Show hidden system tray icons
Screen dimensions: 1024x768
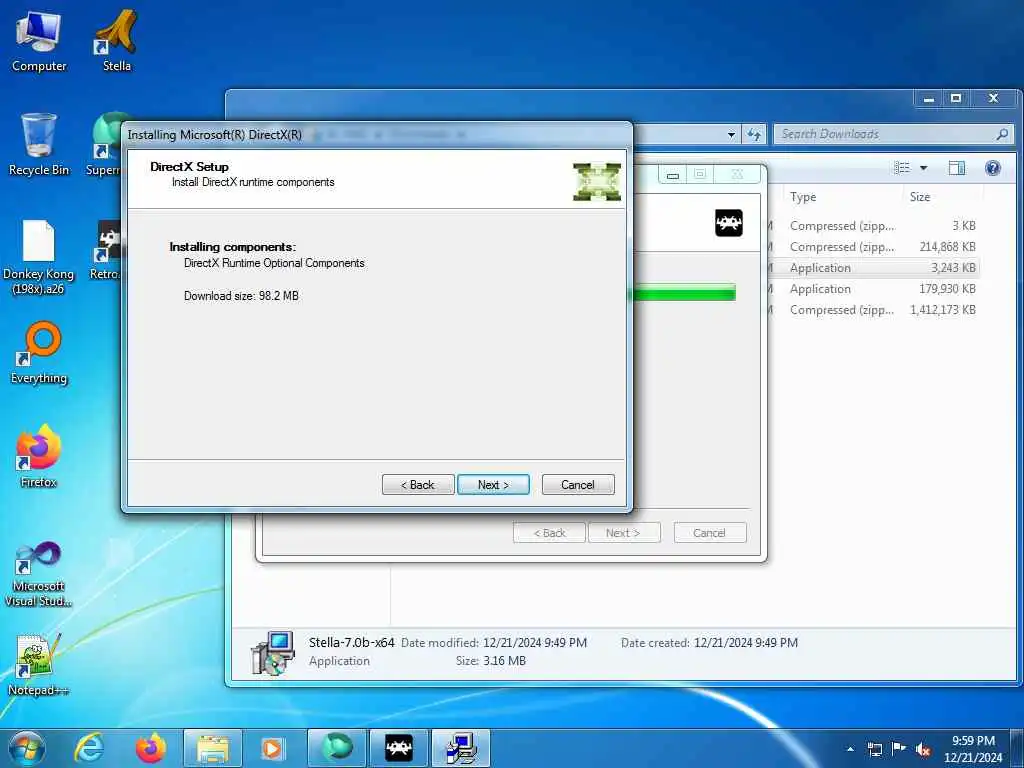(x=850, y=749)
